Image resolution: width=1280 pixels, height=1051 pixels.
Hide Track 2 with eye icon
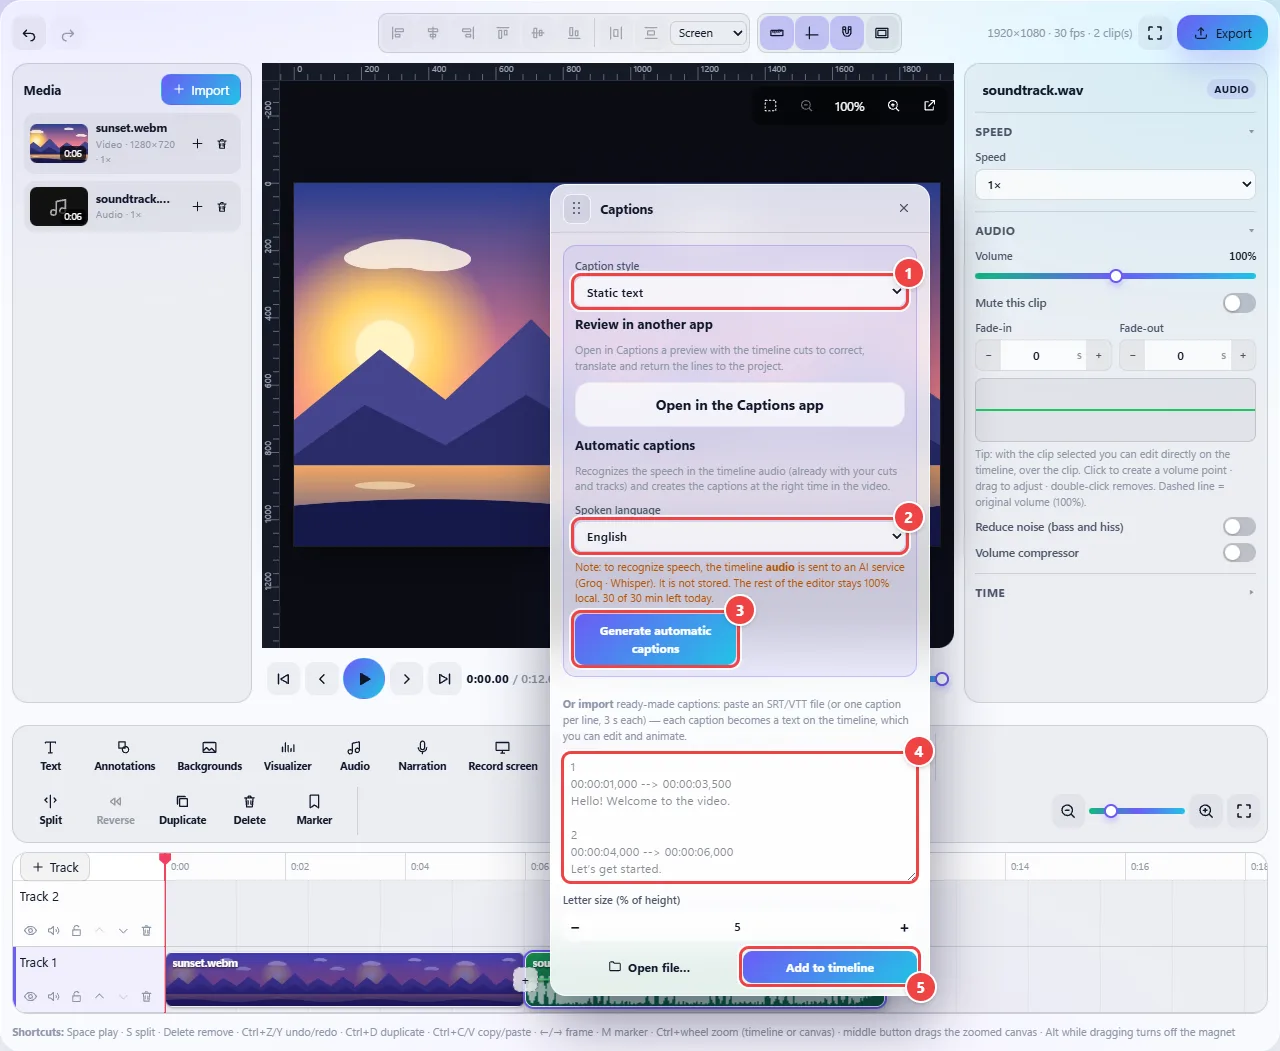31,930
